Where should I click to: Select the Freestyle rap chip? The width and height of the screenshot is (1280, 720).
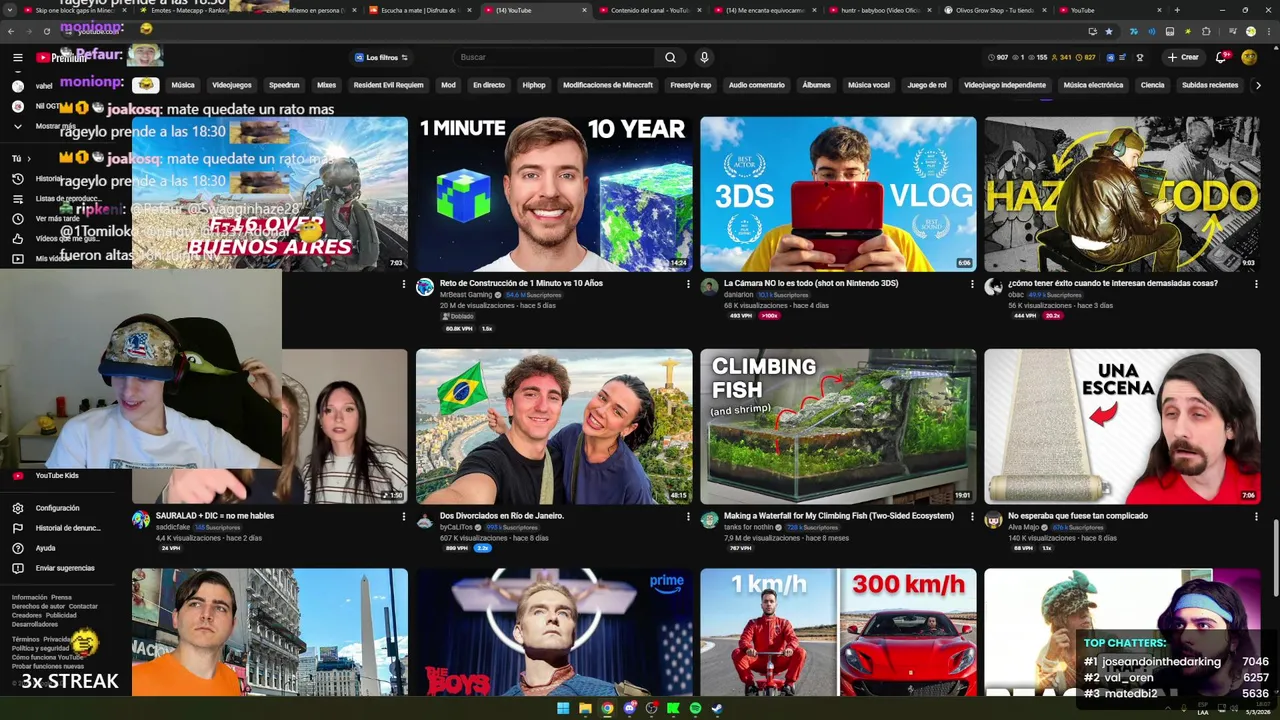tap(691, 85)
